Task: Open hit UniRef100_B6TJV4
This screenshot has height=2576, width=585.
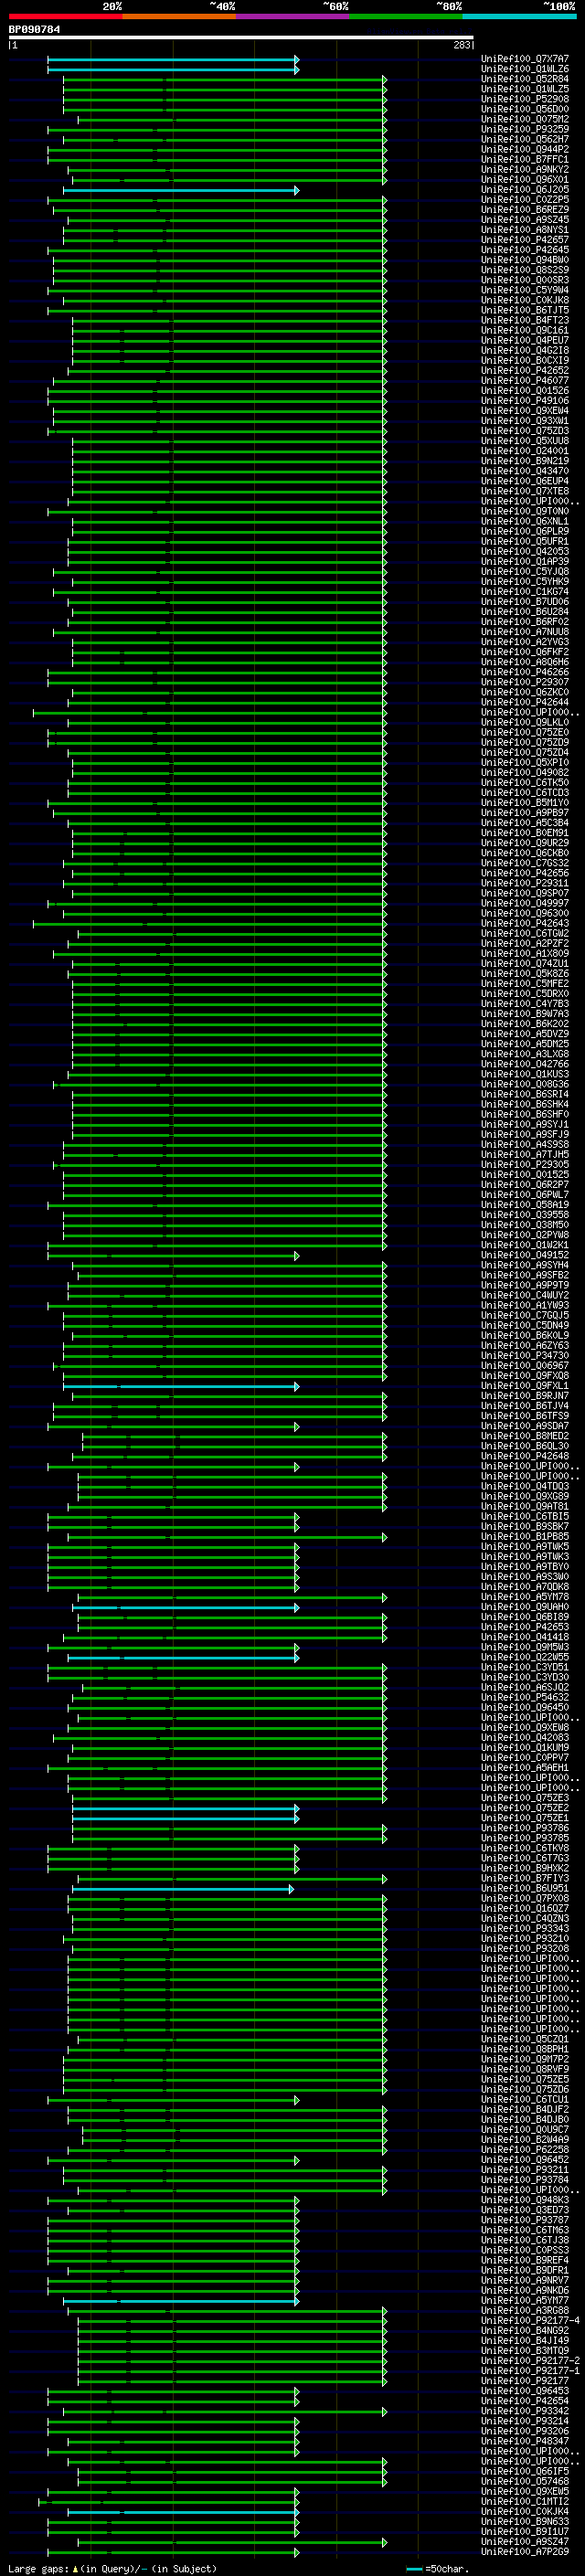Action: point(525,1406)
